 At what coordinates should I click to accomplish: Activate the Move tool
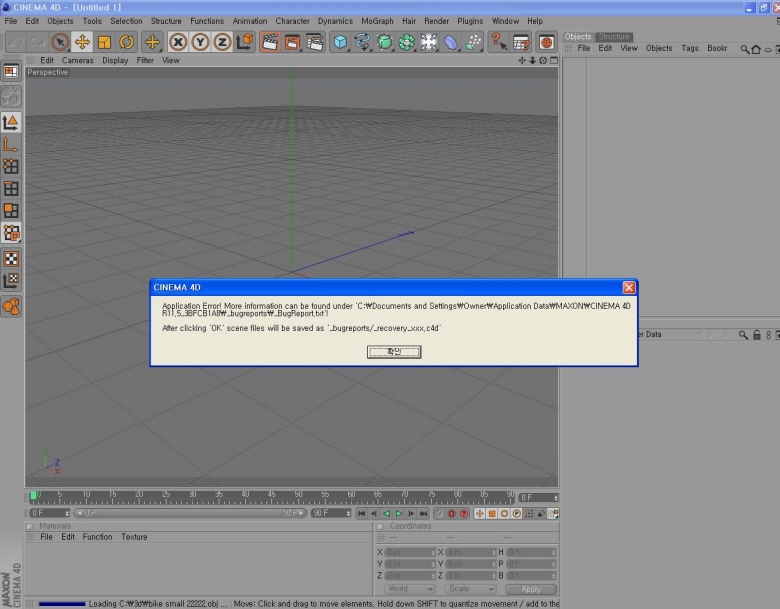coord(82,42)
